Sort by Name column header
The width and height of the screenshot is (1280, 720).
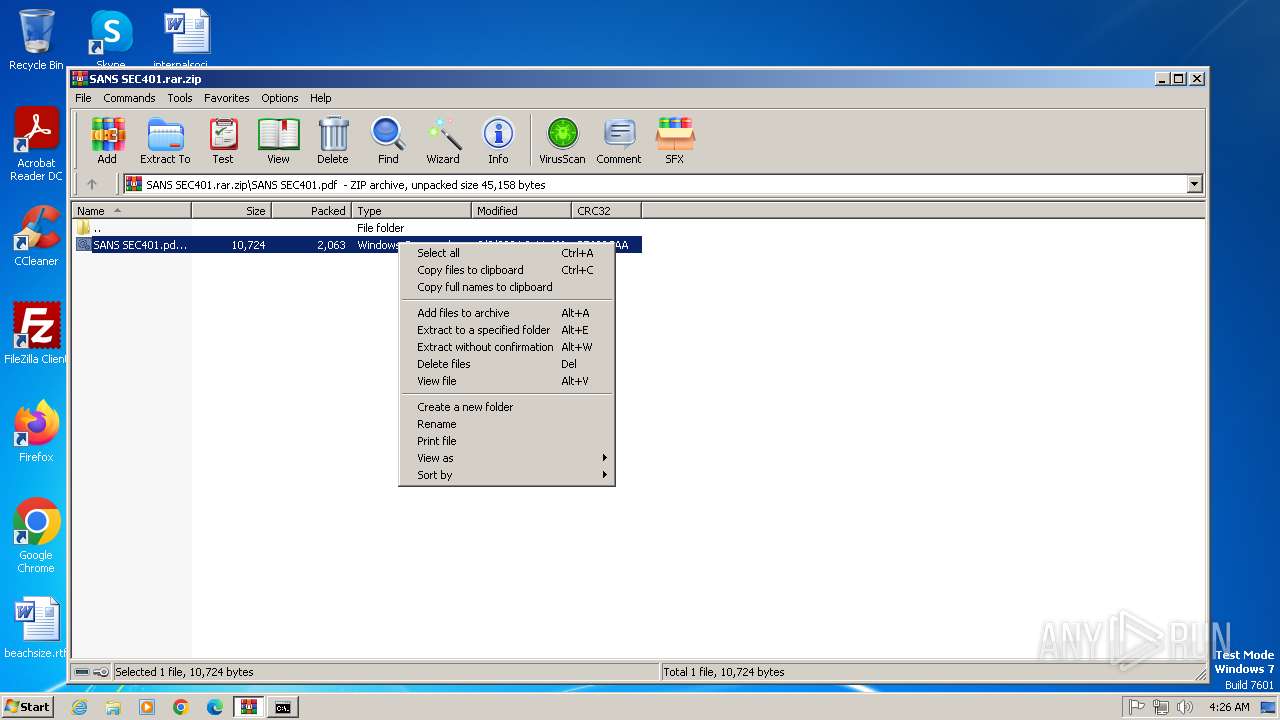pyautogui.click(x=131, y=211)
